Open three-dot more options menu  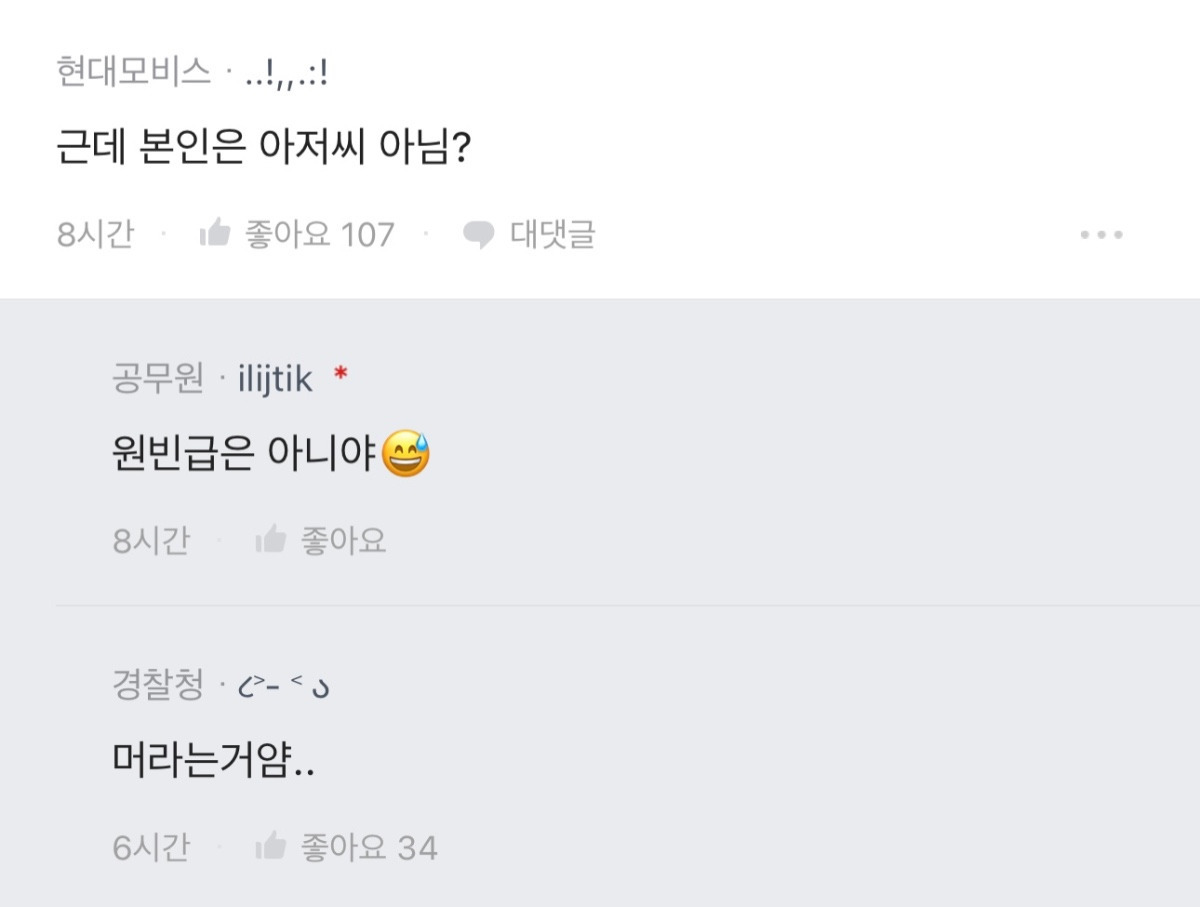[1101, 235]
